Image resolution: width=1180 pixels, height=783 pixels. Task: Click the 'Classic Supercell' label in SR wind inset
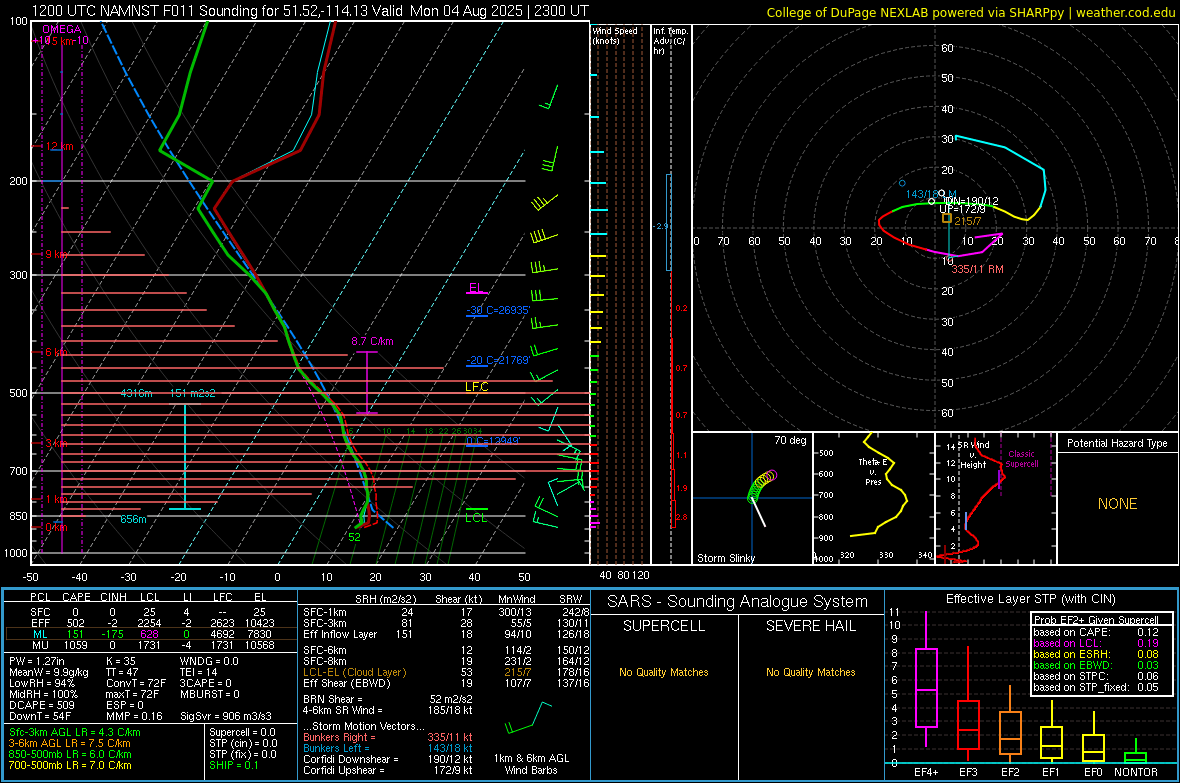[1022, 459]
